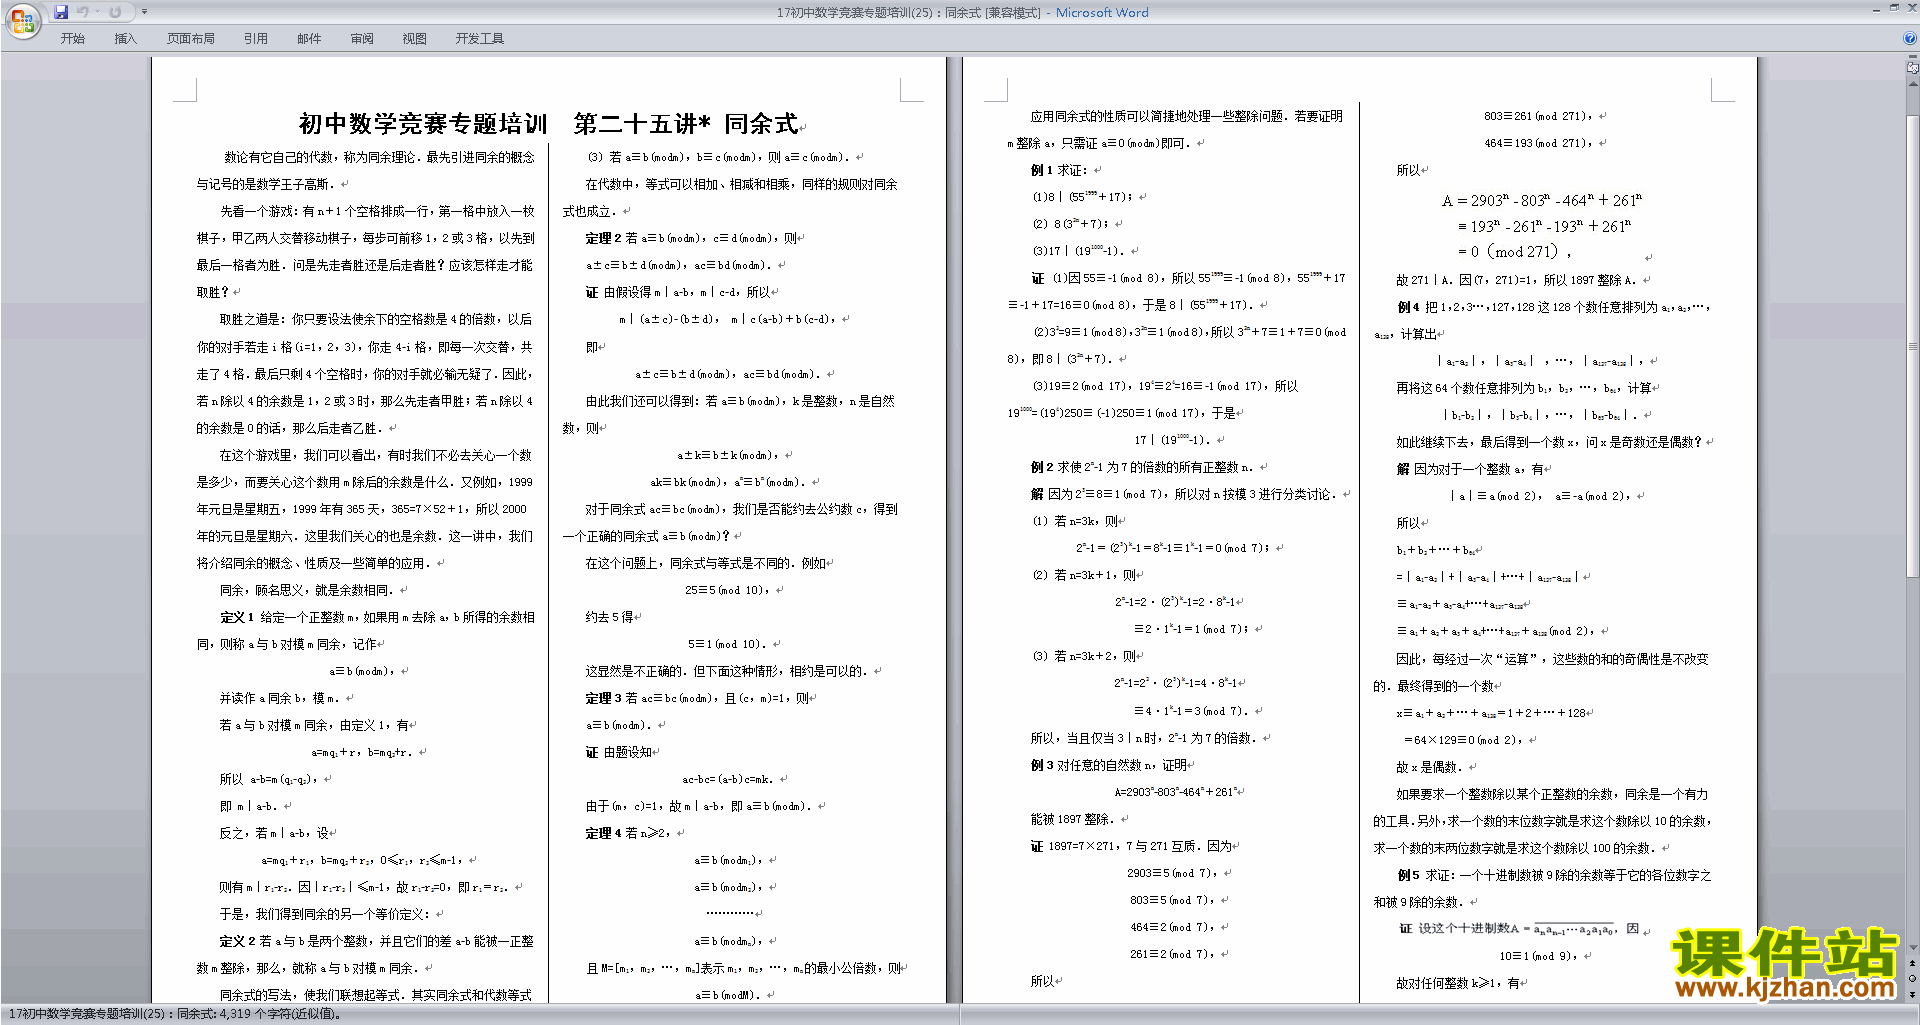
Task: Click 例2 heading on the second page
Action: (1042, 468)
